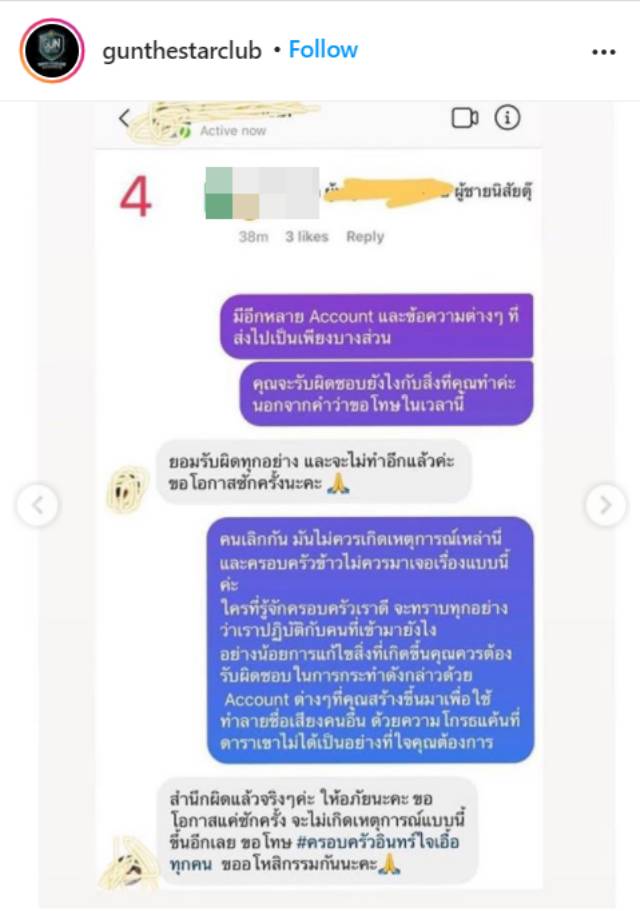Screen dimensions: 640x911
Task: Follow the gunthestarclub account
Action: pyautogui.click(x=323, y=49)
